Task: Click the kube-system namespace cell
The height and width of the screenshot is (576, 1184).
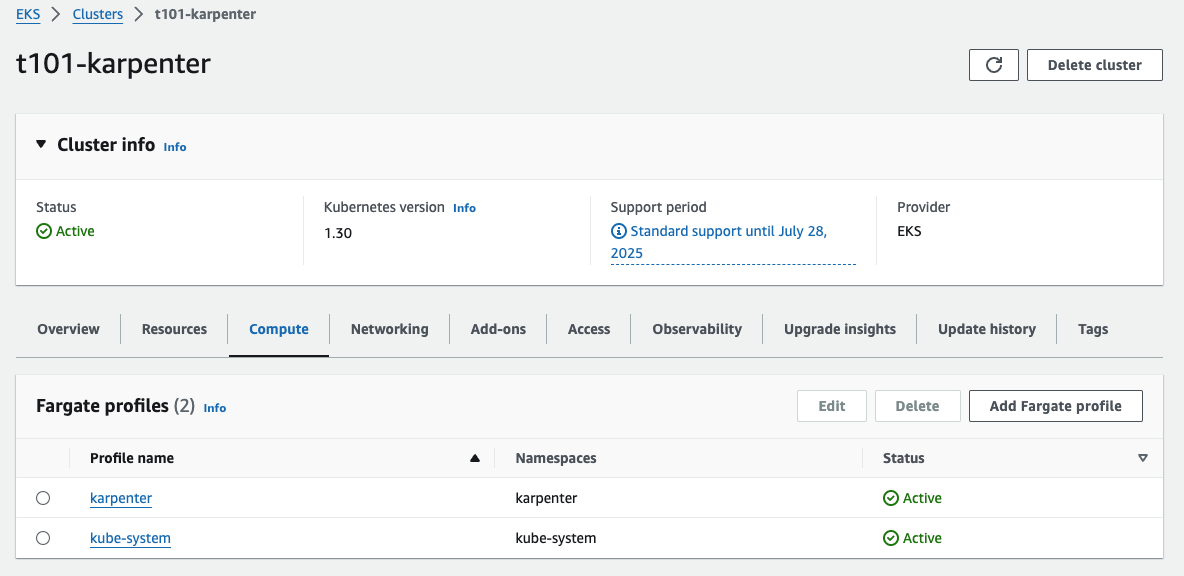Action: [556, 538]
